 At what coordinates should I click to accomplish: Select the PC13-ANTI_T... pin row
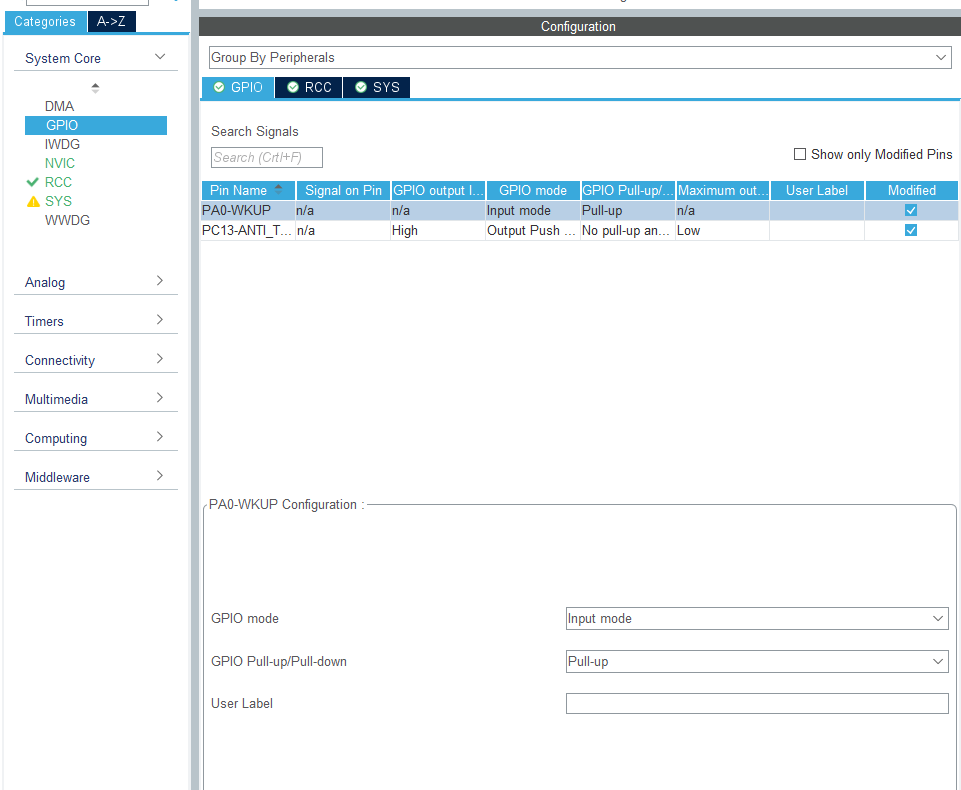click(x=579, y=230)
